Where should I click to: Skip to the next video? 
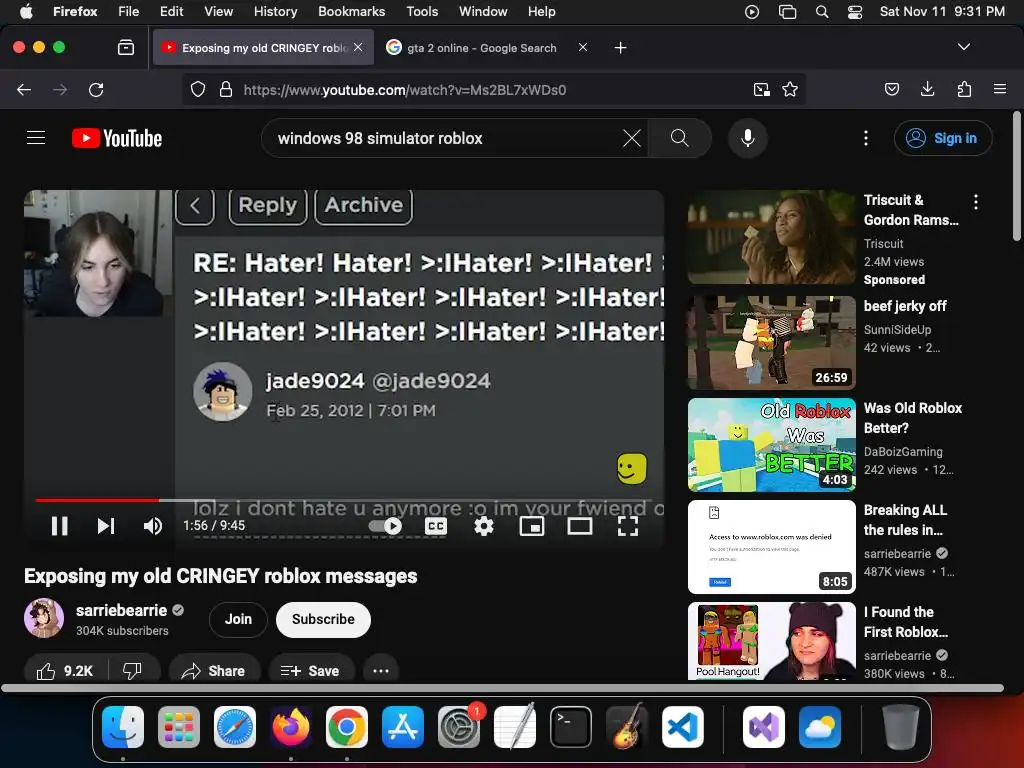(x=106, y=526)
